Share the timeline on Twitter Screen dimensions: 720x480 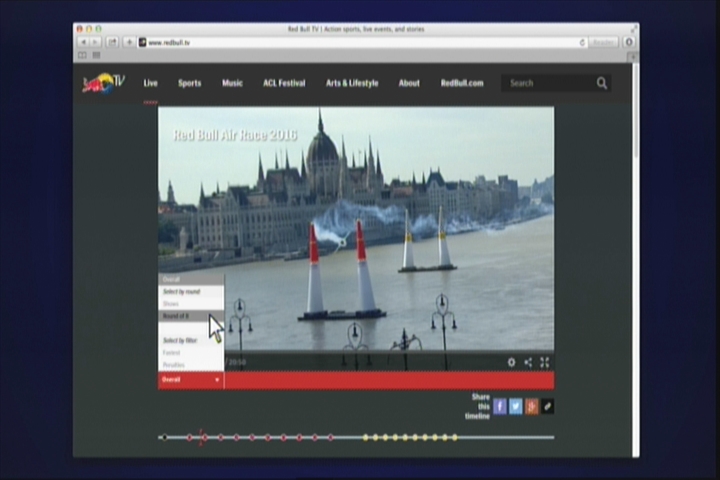click(x=516, y=407)
